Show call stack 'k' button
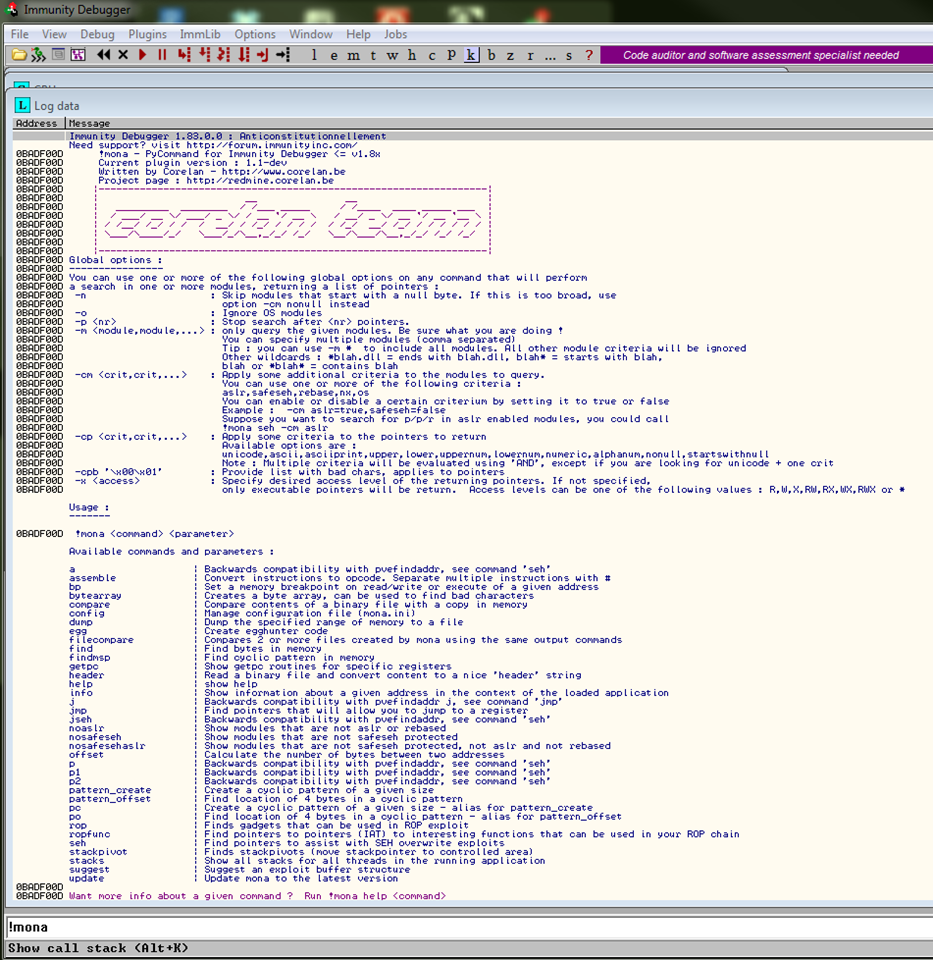933x960 pixels. 471,55
